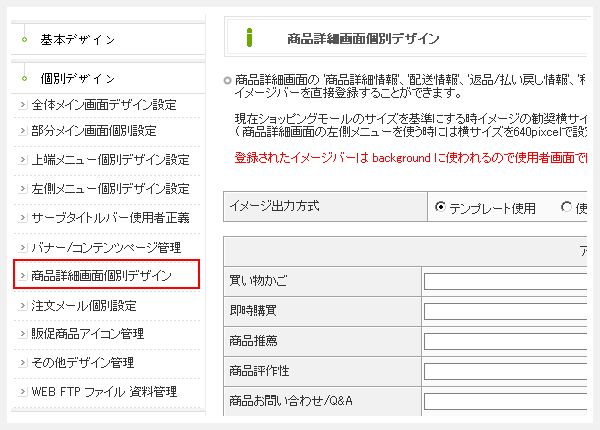Collapse the 個別デザイン section
The height and width of the screenshot is (430, 600).
tap(77, 78)
